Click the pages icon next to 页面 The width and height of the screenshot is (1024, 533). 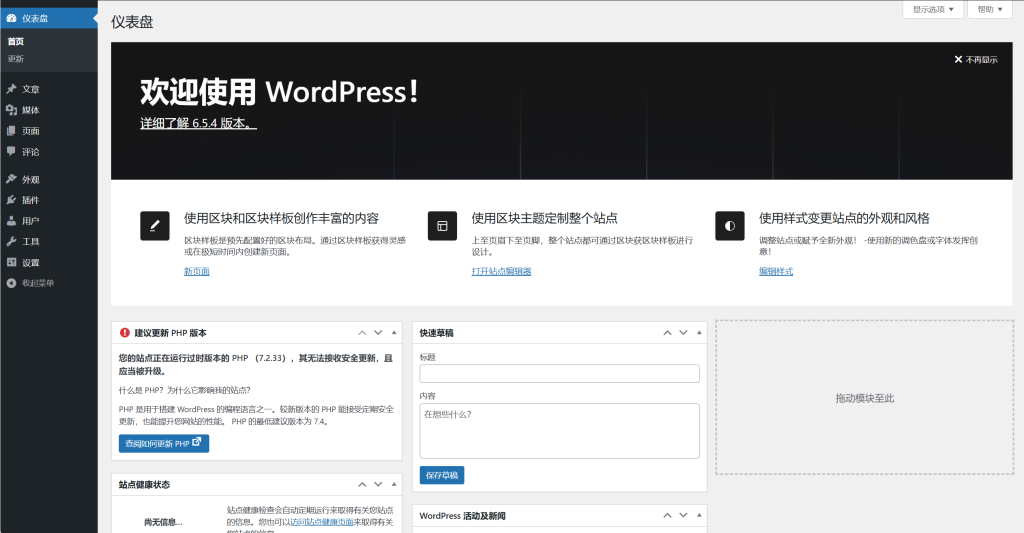11,131
